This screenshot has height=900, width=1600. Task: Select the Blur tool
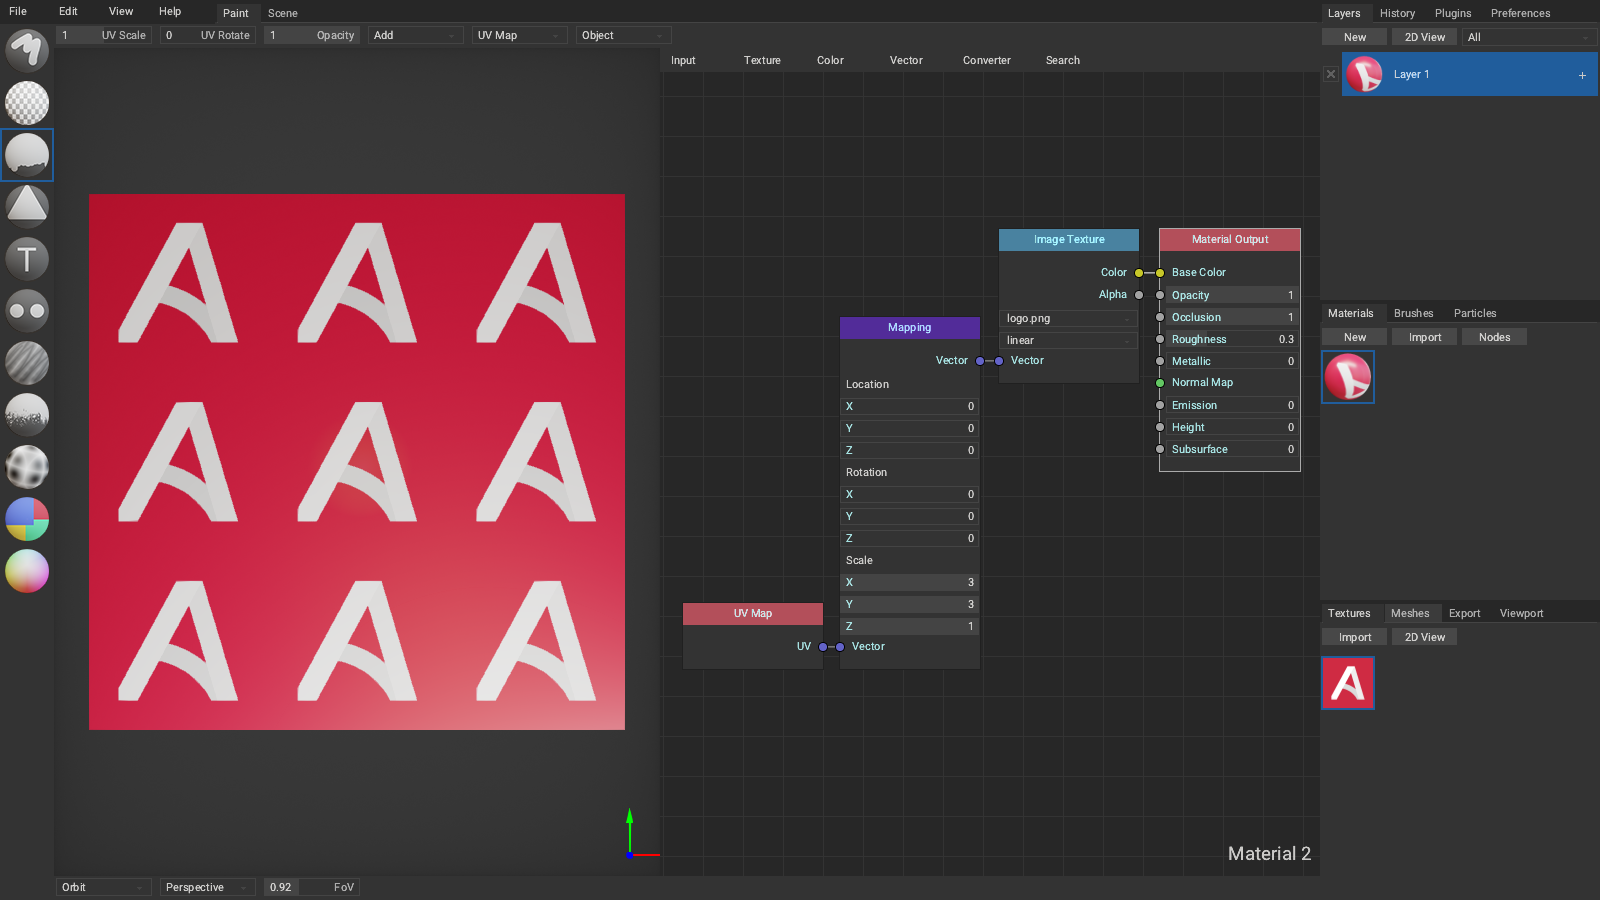tap(27, 363)
